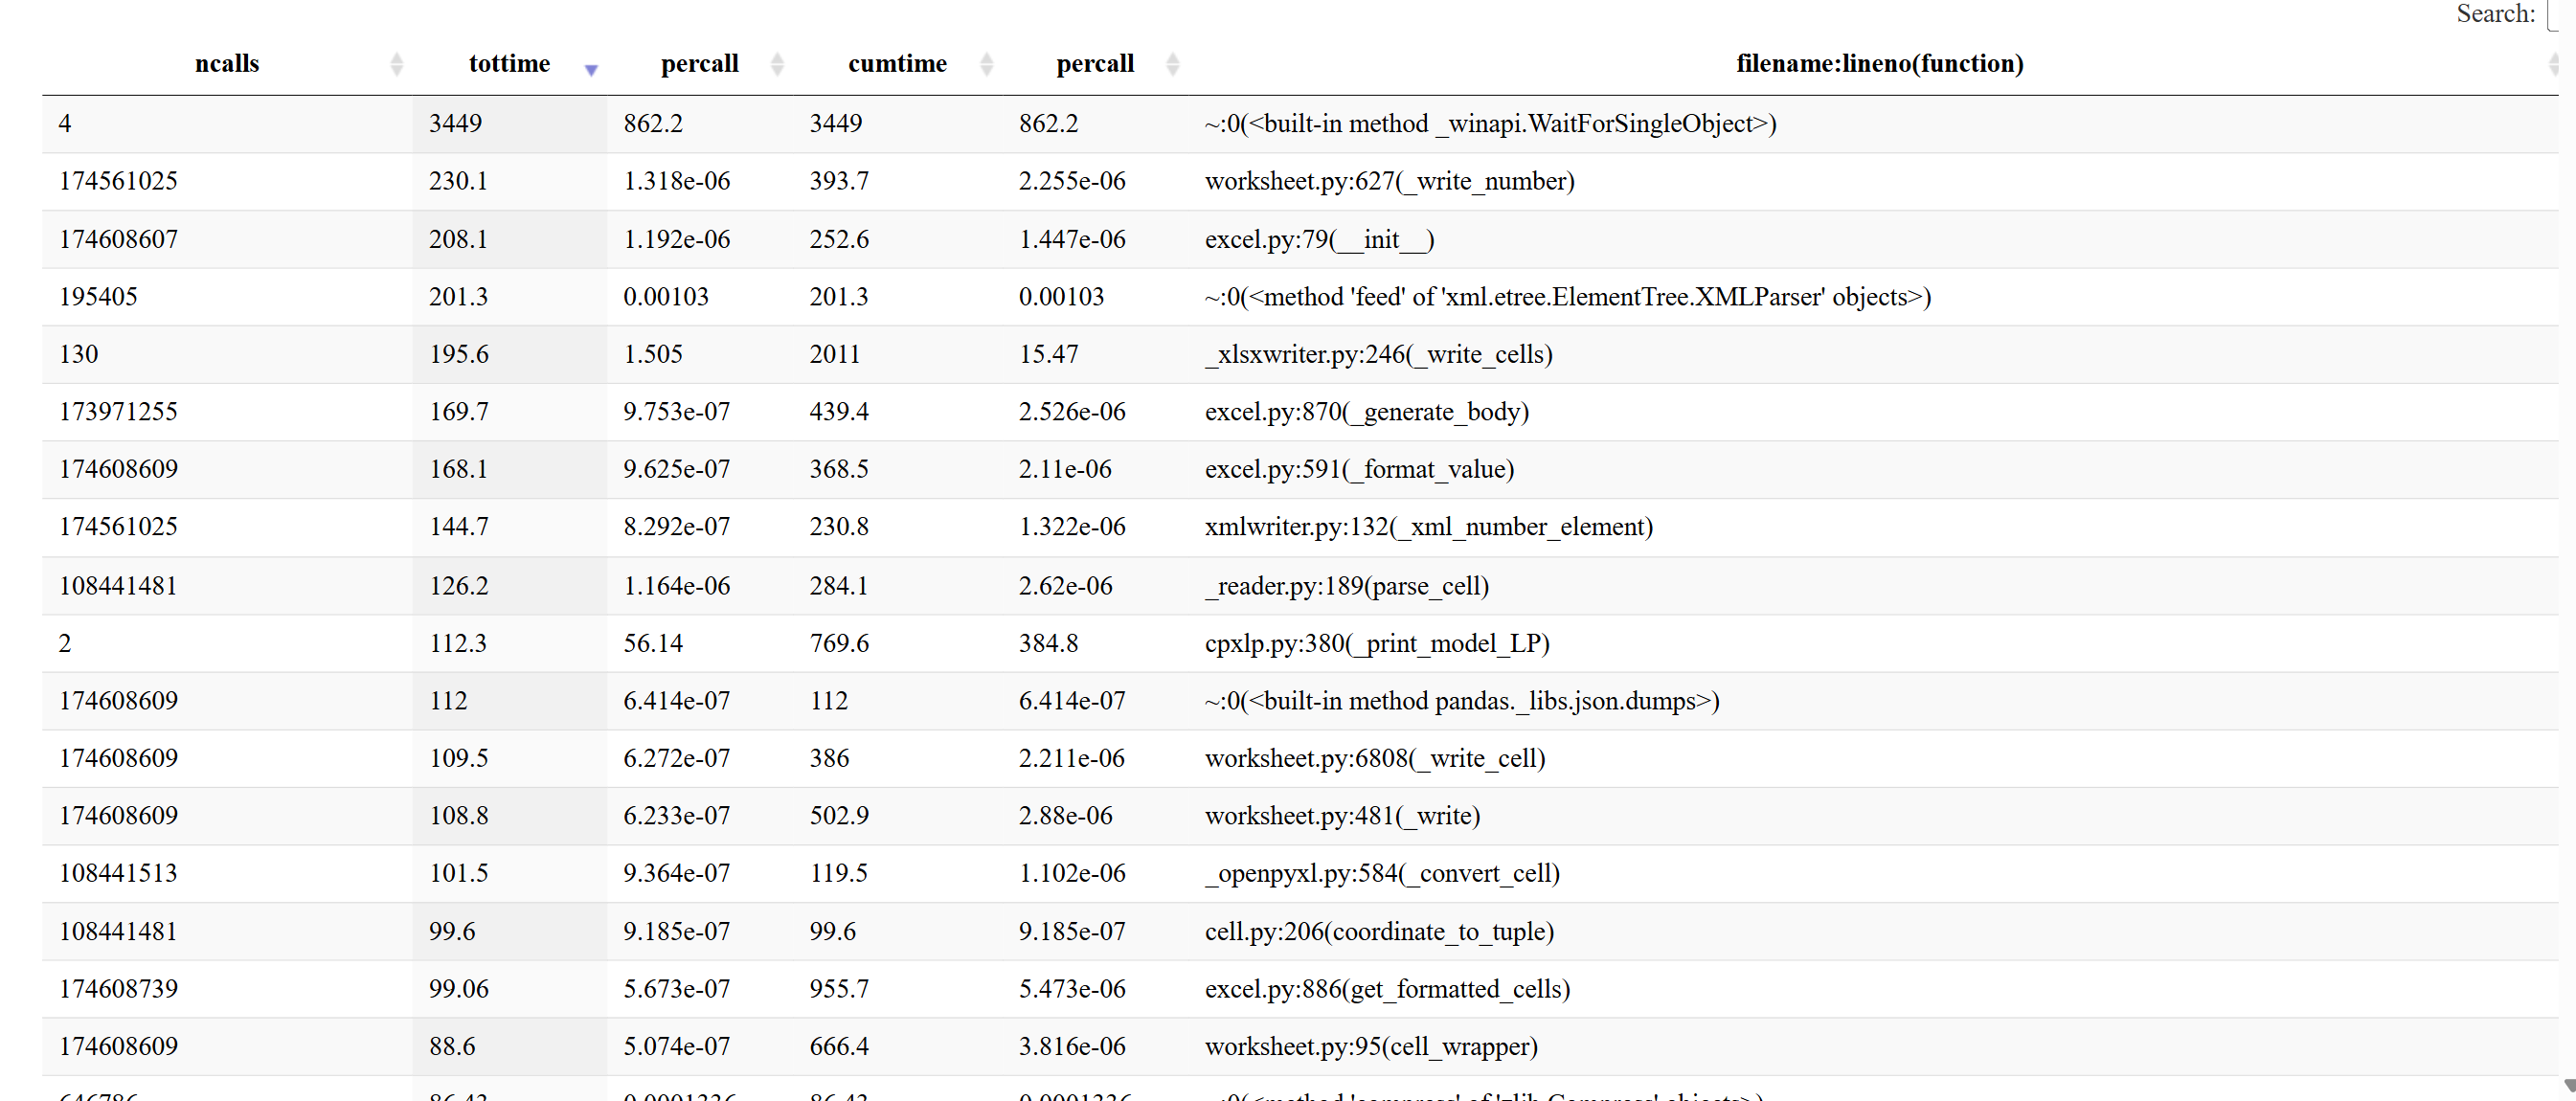
Task: Click sort icon at right of filename:lineno(function) header
Action: click(x=2553, y=64)
